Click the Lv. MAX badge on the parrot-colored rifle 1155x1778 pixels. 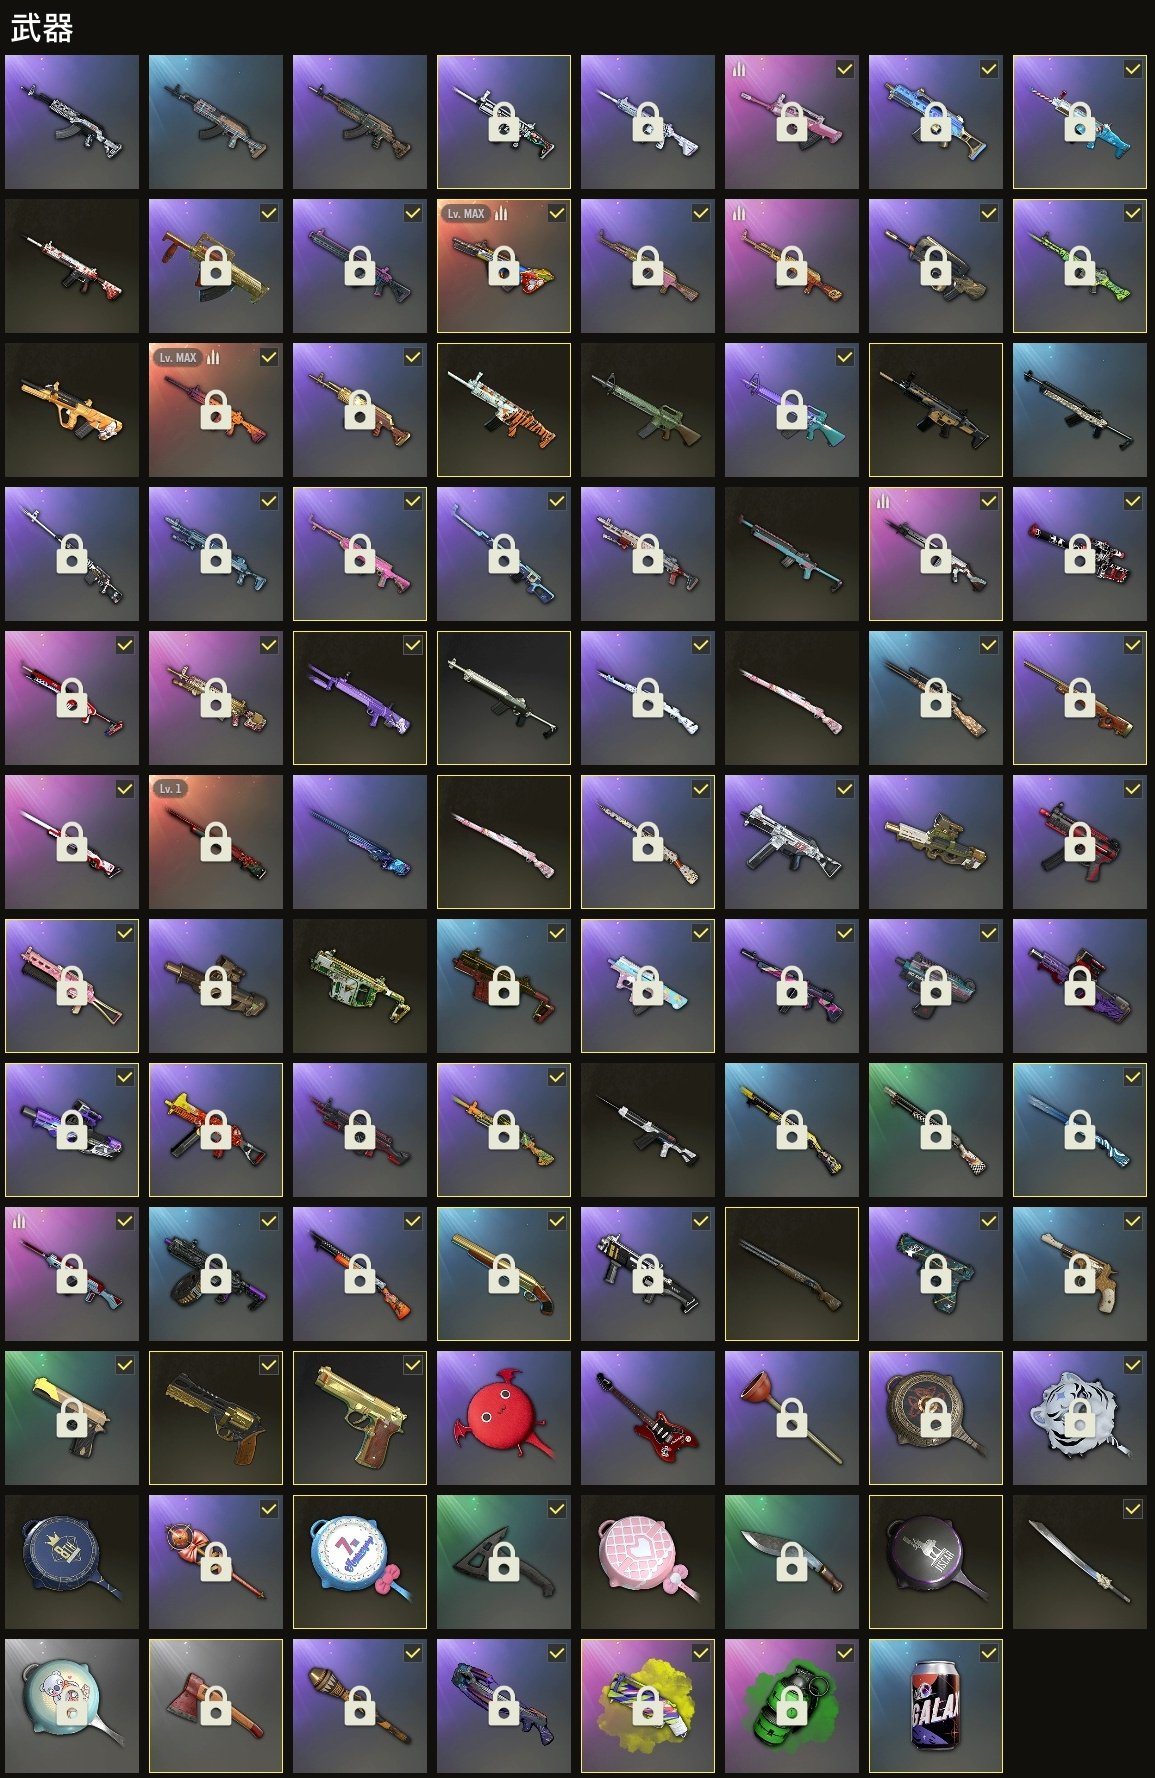tap(466, 213)
